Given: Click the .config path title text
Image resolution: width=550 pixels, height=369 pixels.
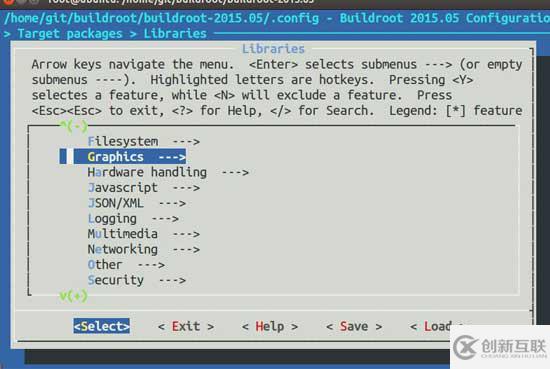Looking at the screenshot, I should coord(161,18).
